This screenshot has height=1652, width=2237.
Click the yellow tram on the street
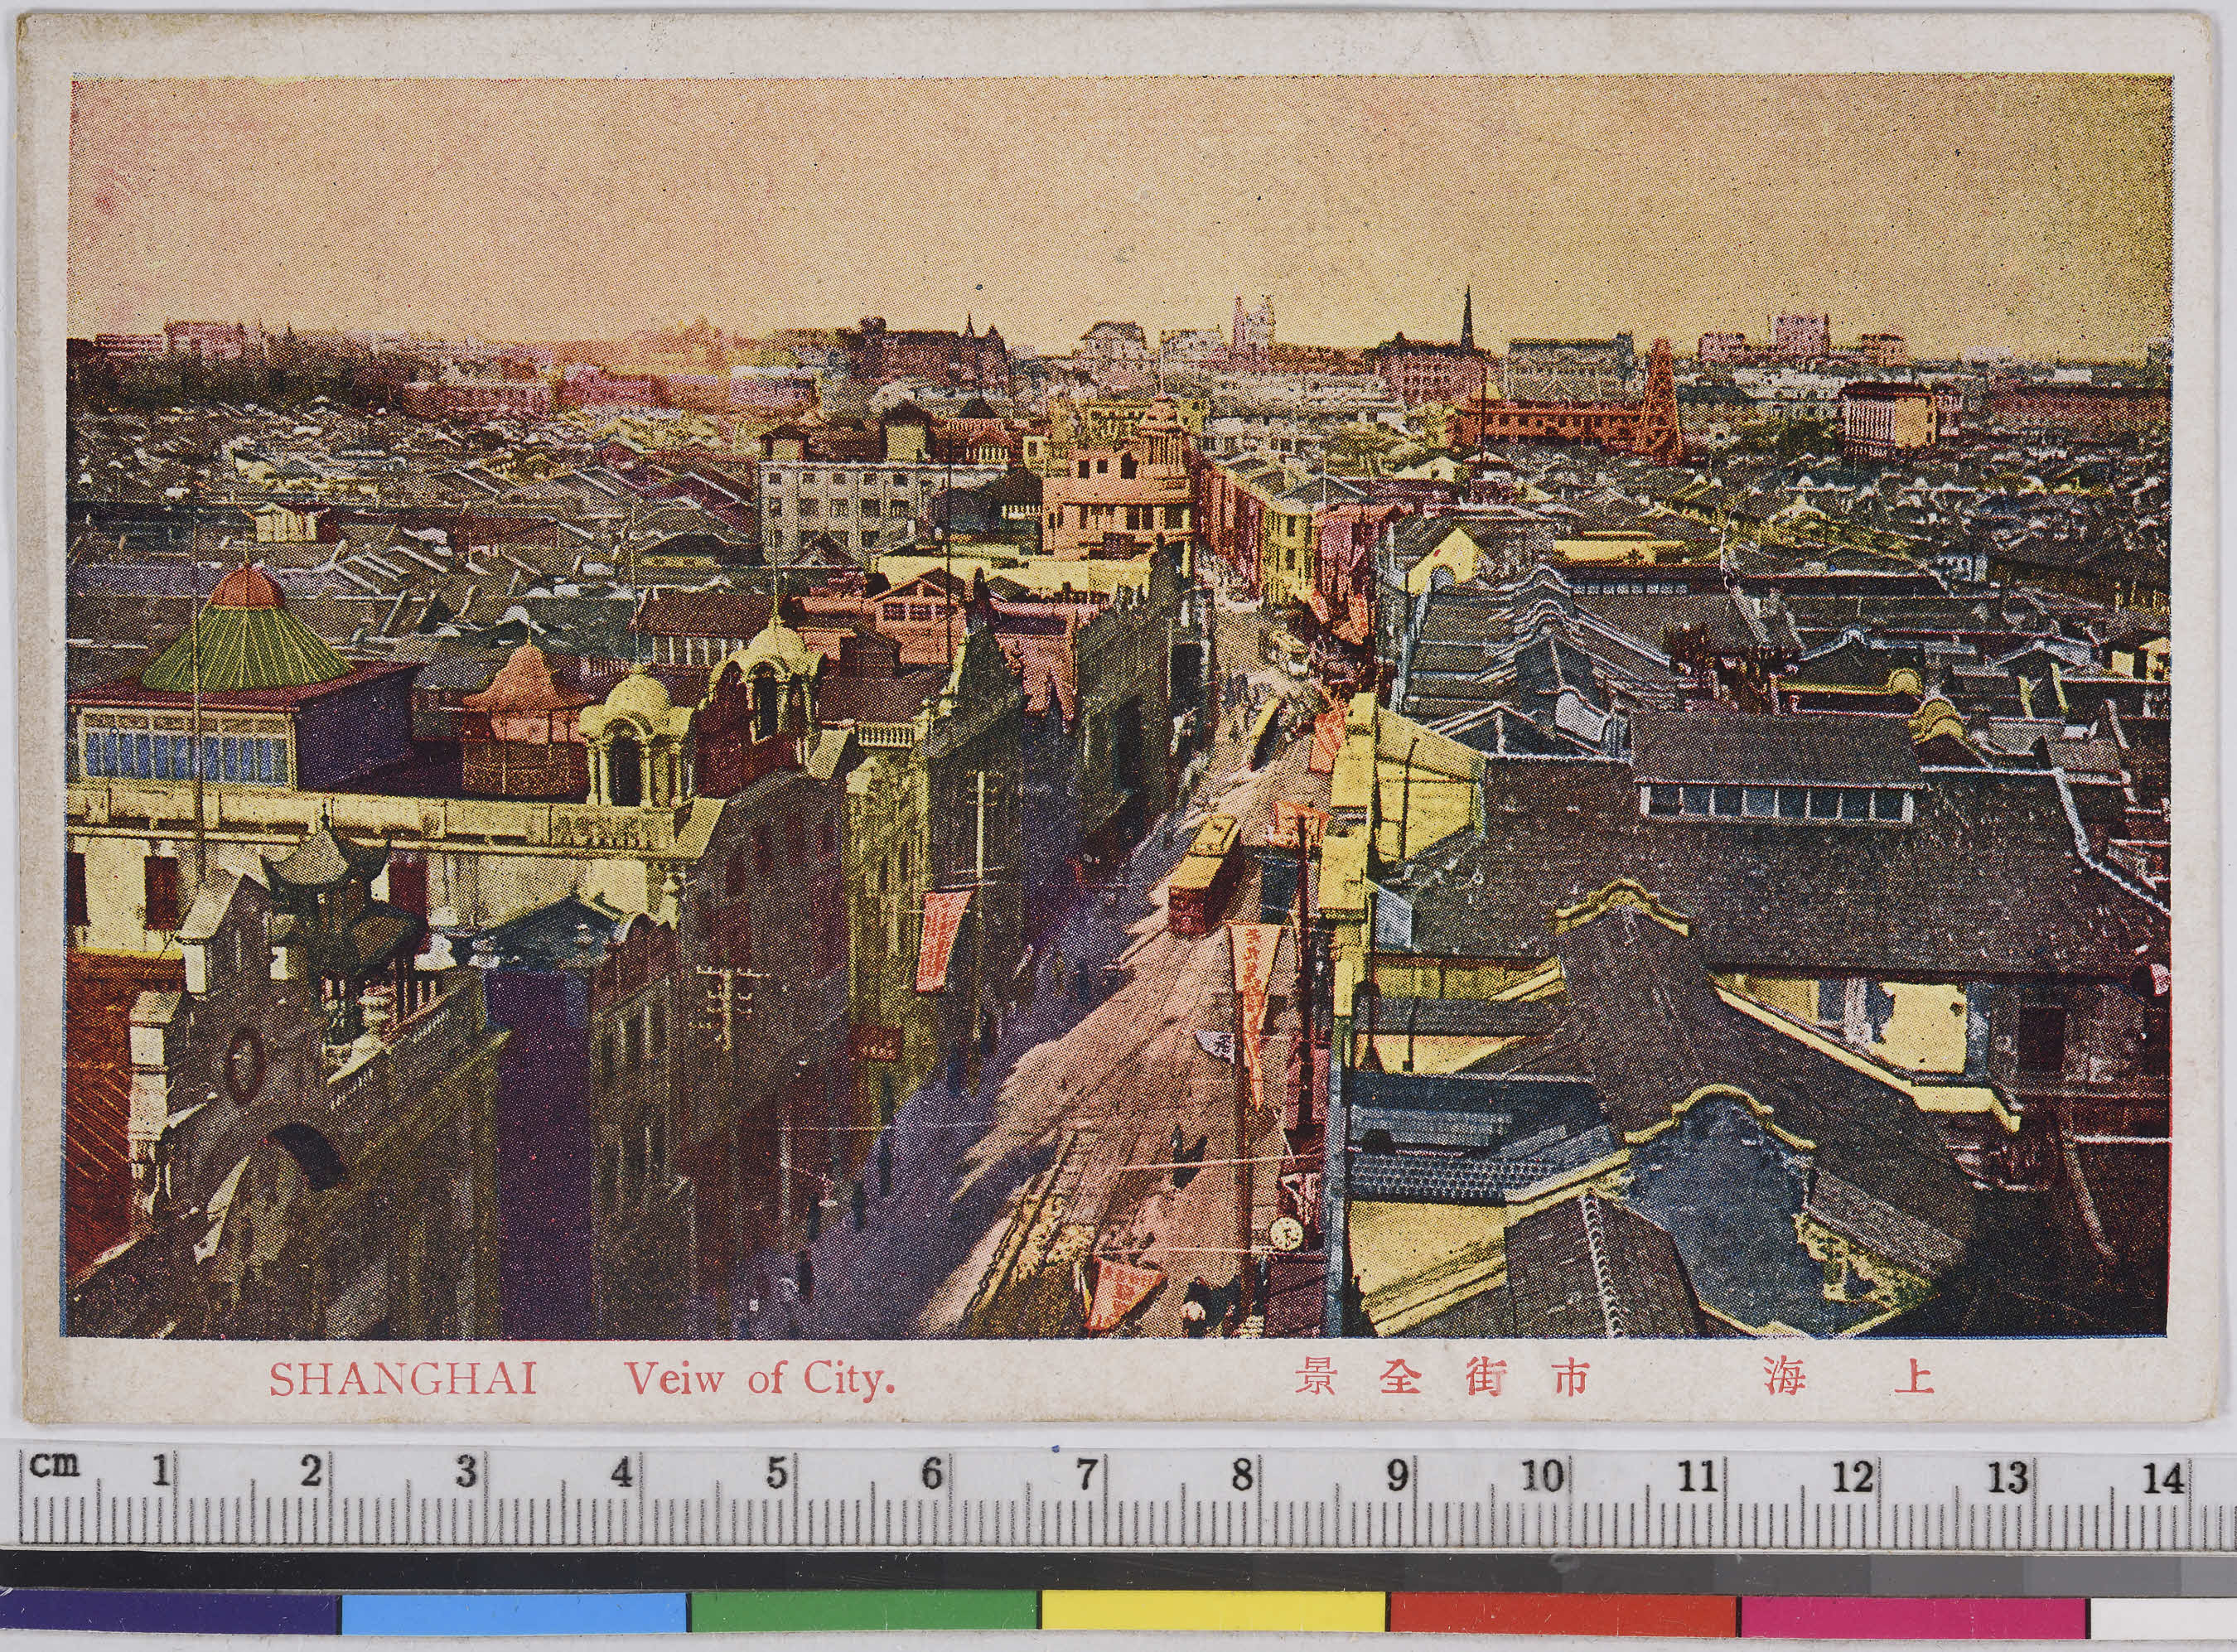pos(1203,876)
